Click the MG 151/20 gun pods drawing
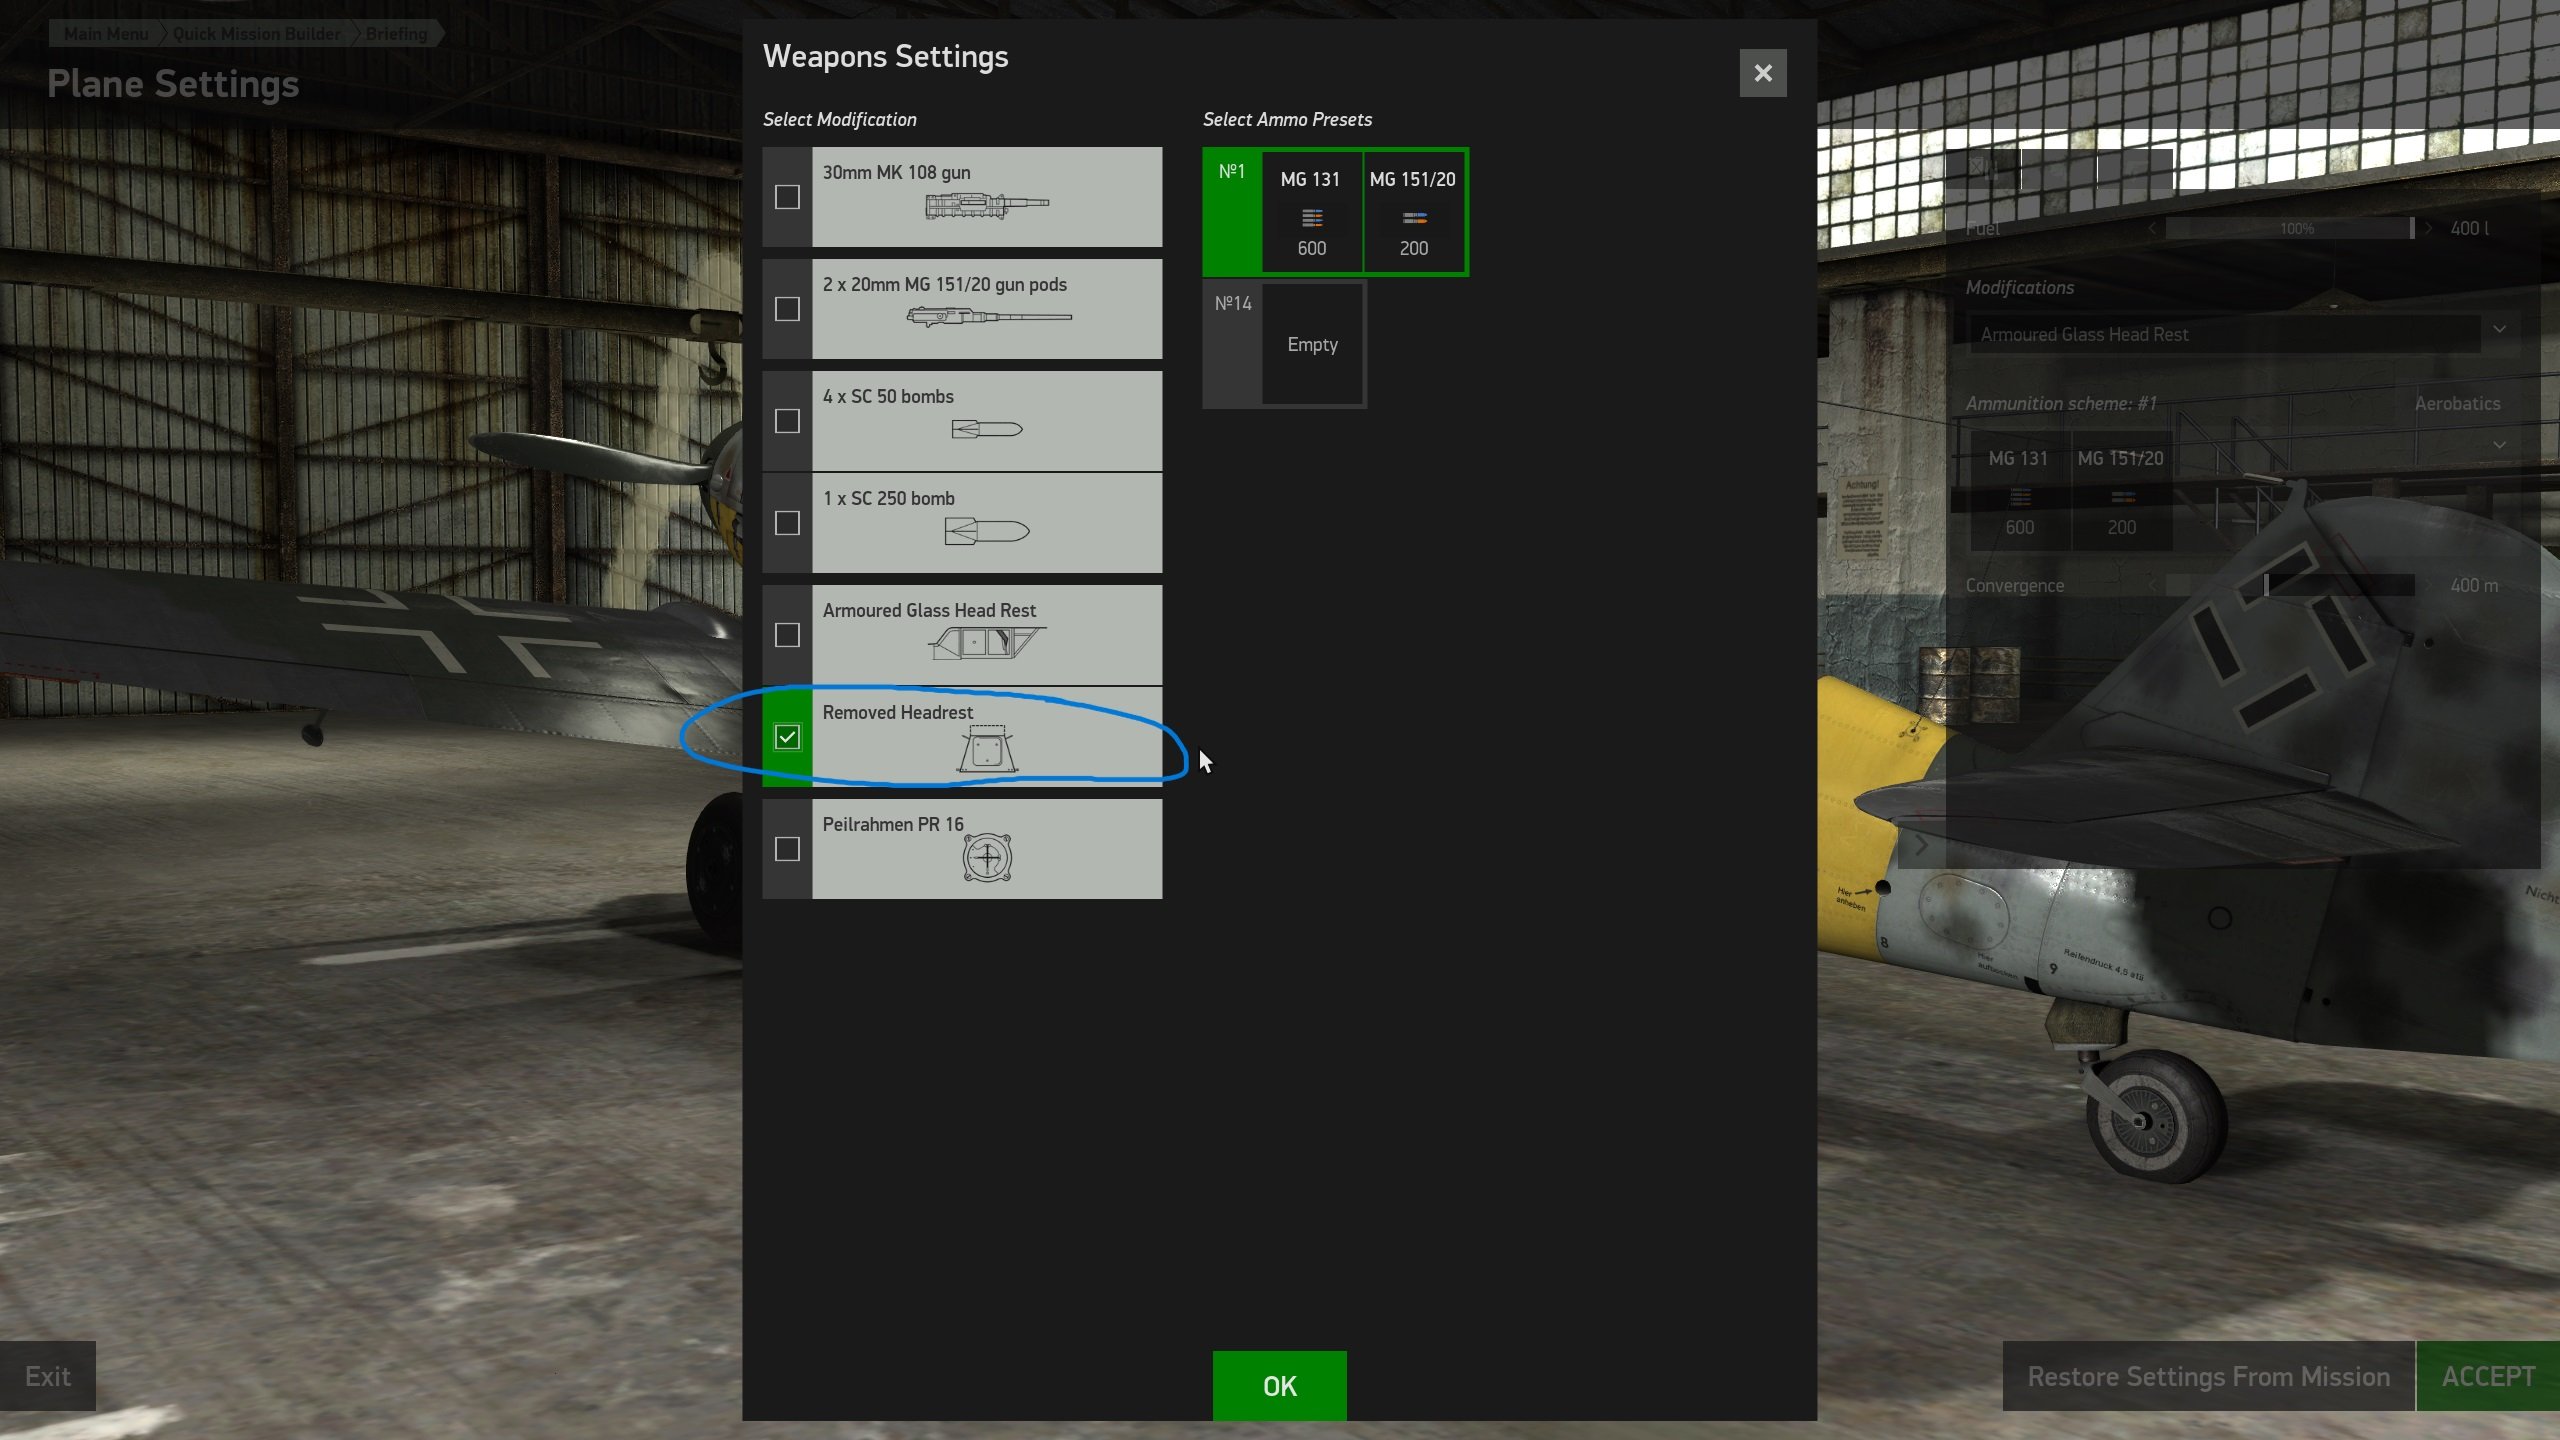Screen dimensions: 2560x1440 coord(989,317)
